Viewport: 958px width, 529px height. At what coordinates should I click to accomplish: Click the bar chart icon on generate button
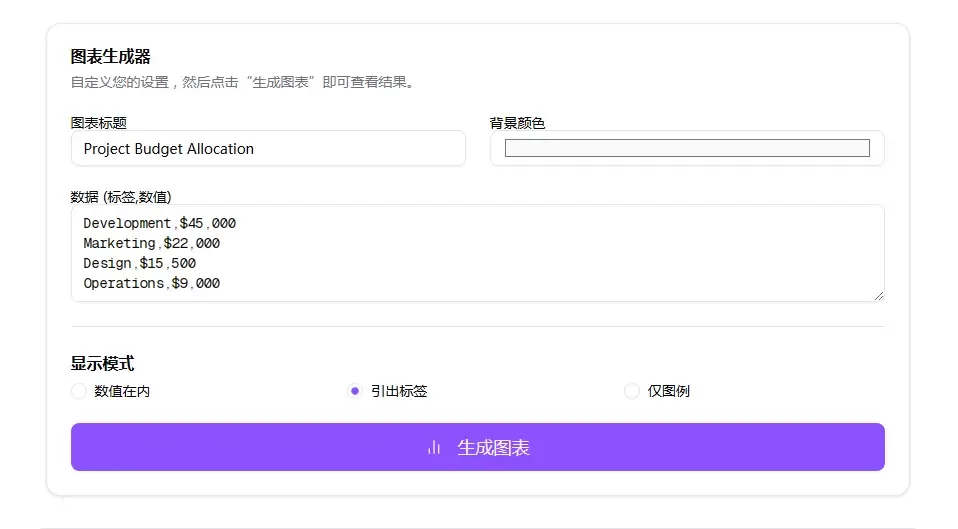click(x=434, y=448)
